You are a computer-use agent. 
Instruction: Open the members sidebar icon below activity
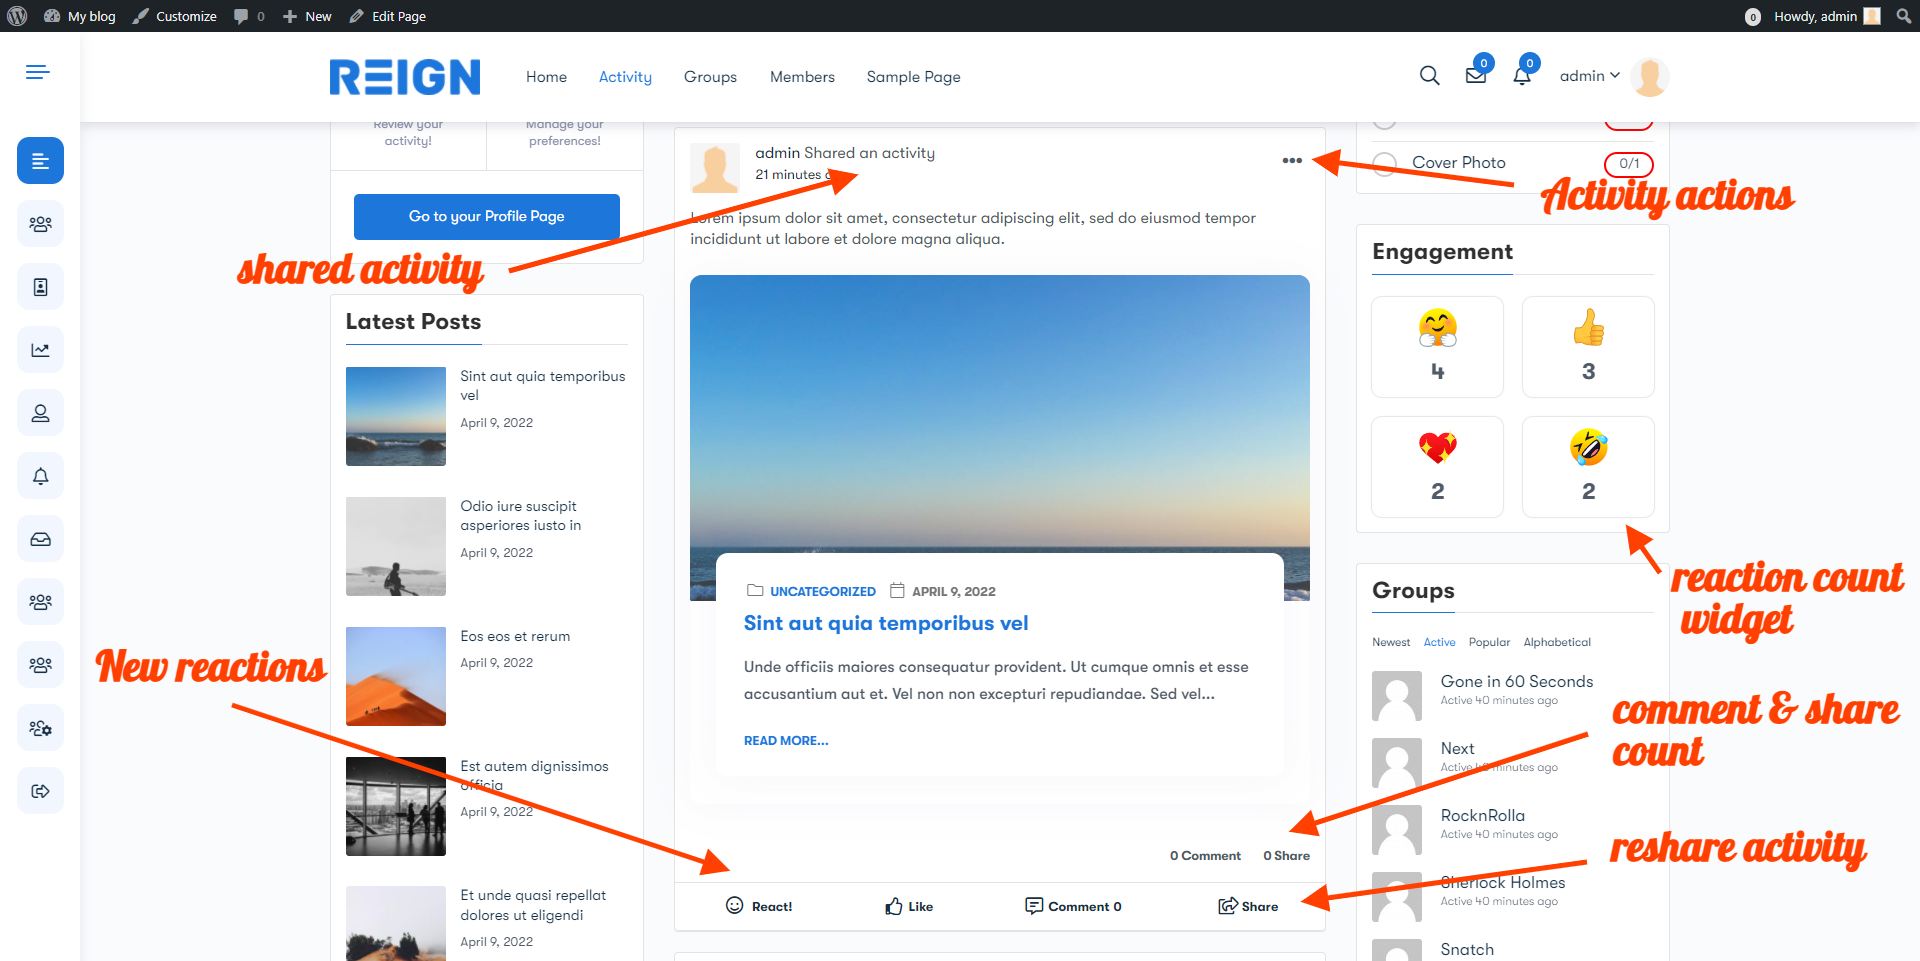click(40, 224)
